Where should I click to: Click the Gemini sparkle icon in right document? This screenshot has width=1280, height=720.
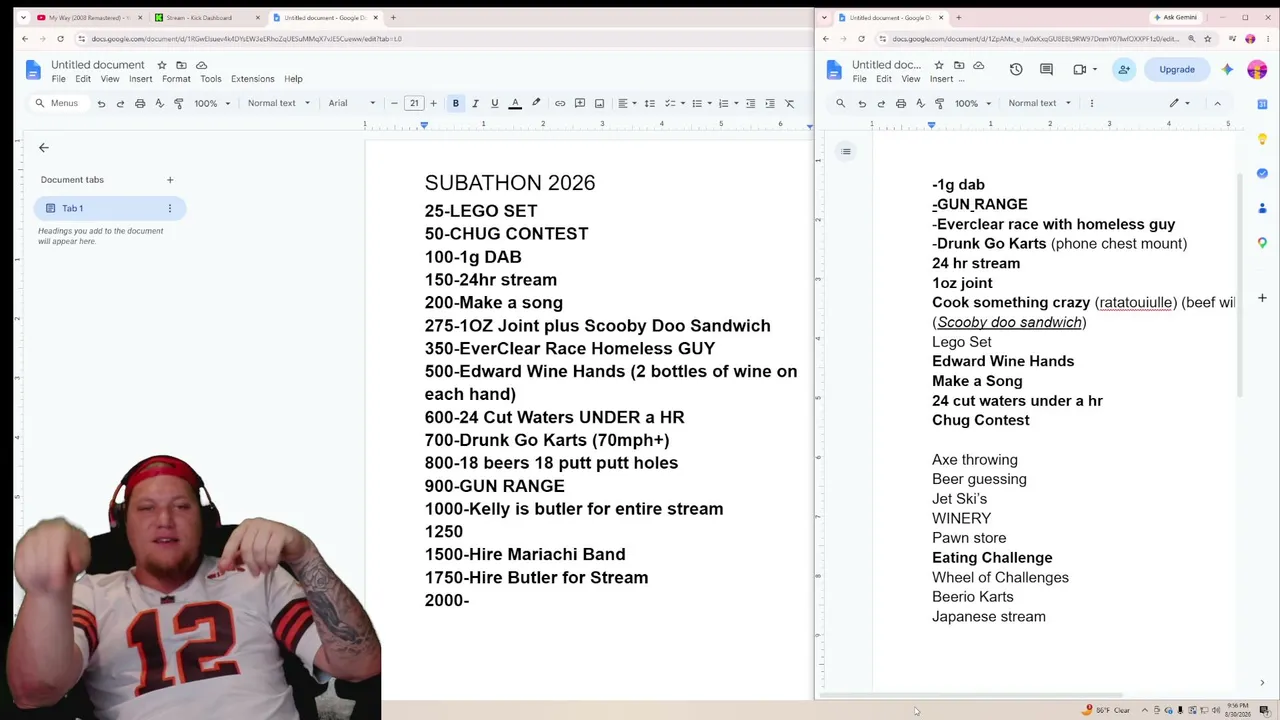tap(1227, 70)
